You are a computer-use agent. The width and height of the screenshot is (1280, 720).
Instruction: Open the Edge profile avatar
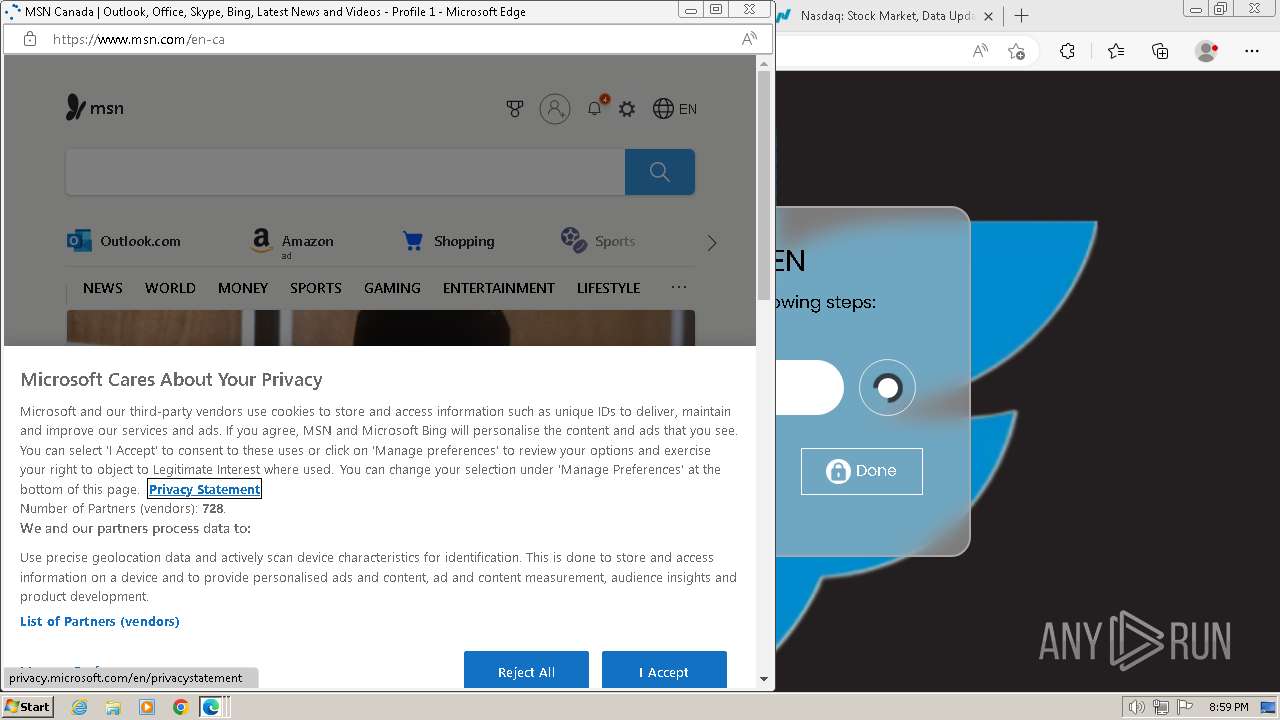tap(1206, 51)
